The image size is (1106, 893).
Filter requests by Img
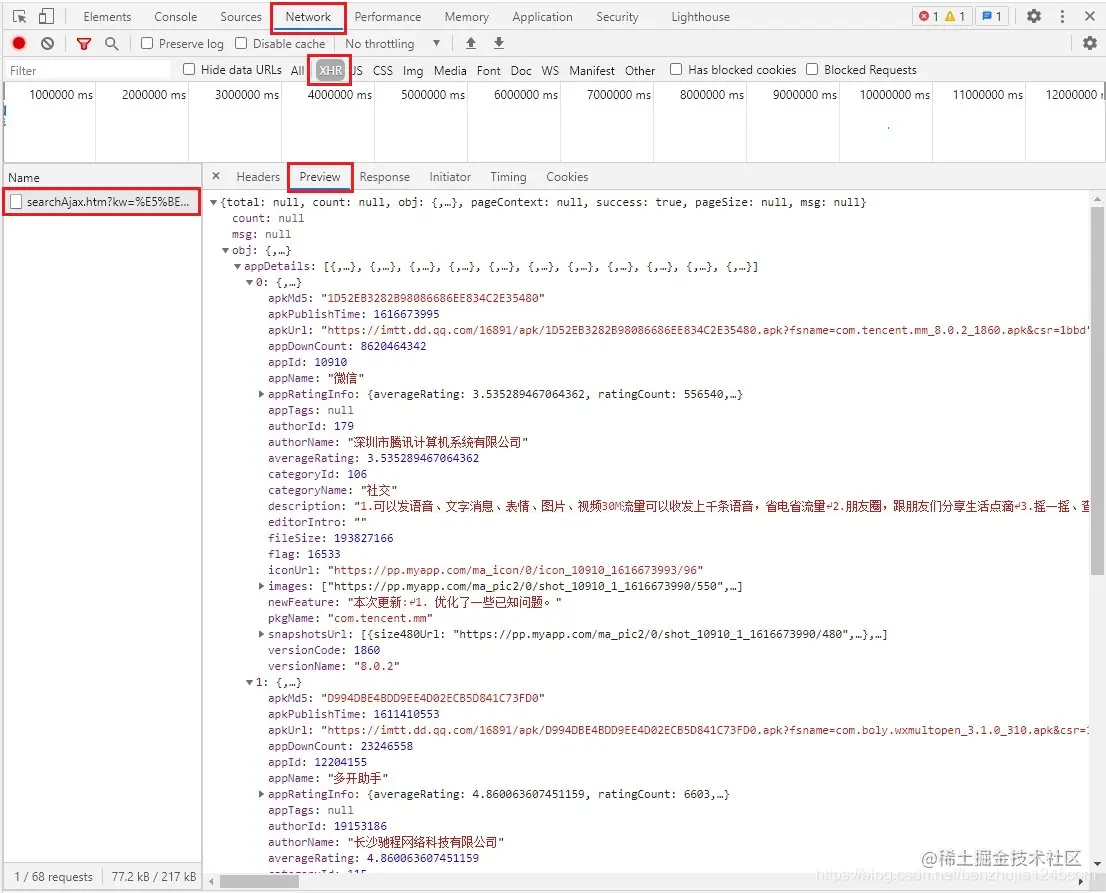click(413, 70)
